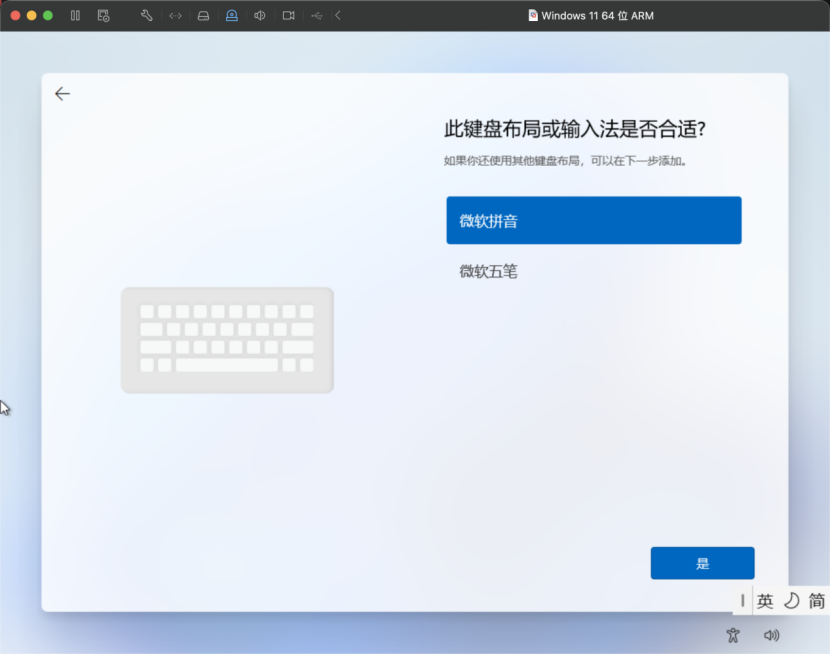Click the camera device icon
830x654 pixels.
288,15
